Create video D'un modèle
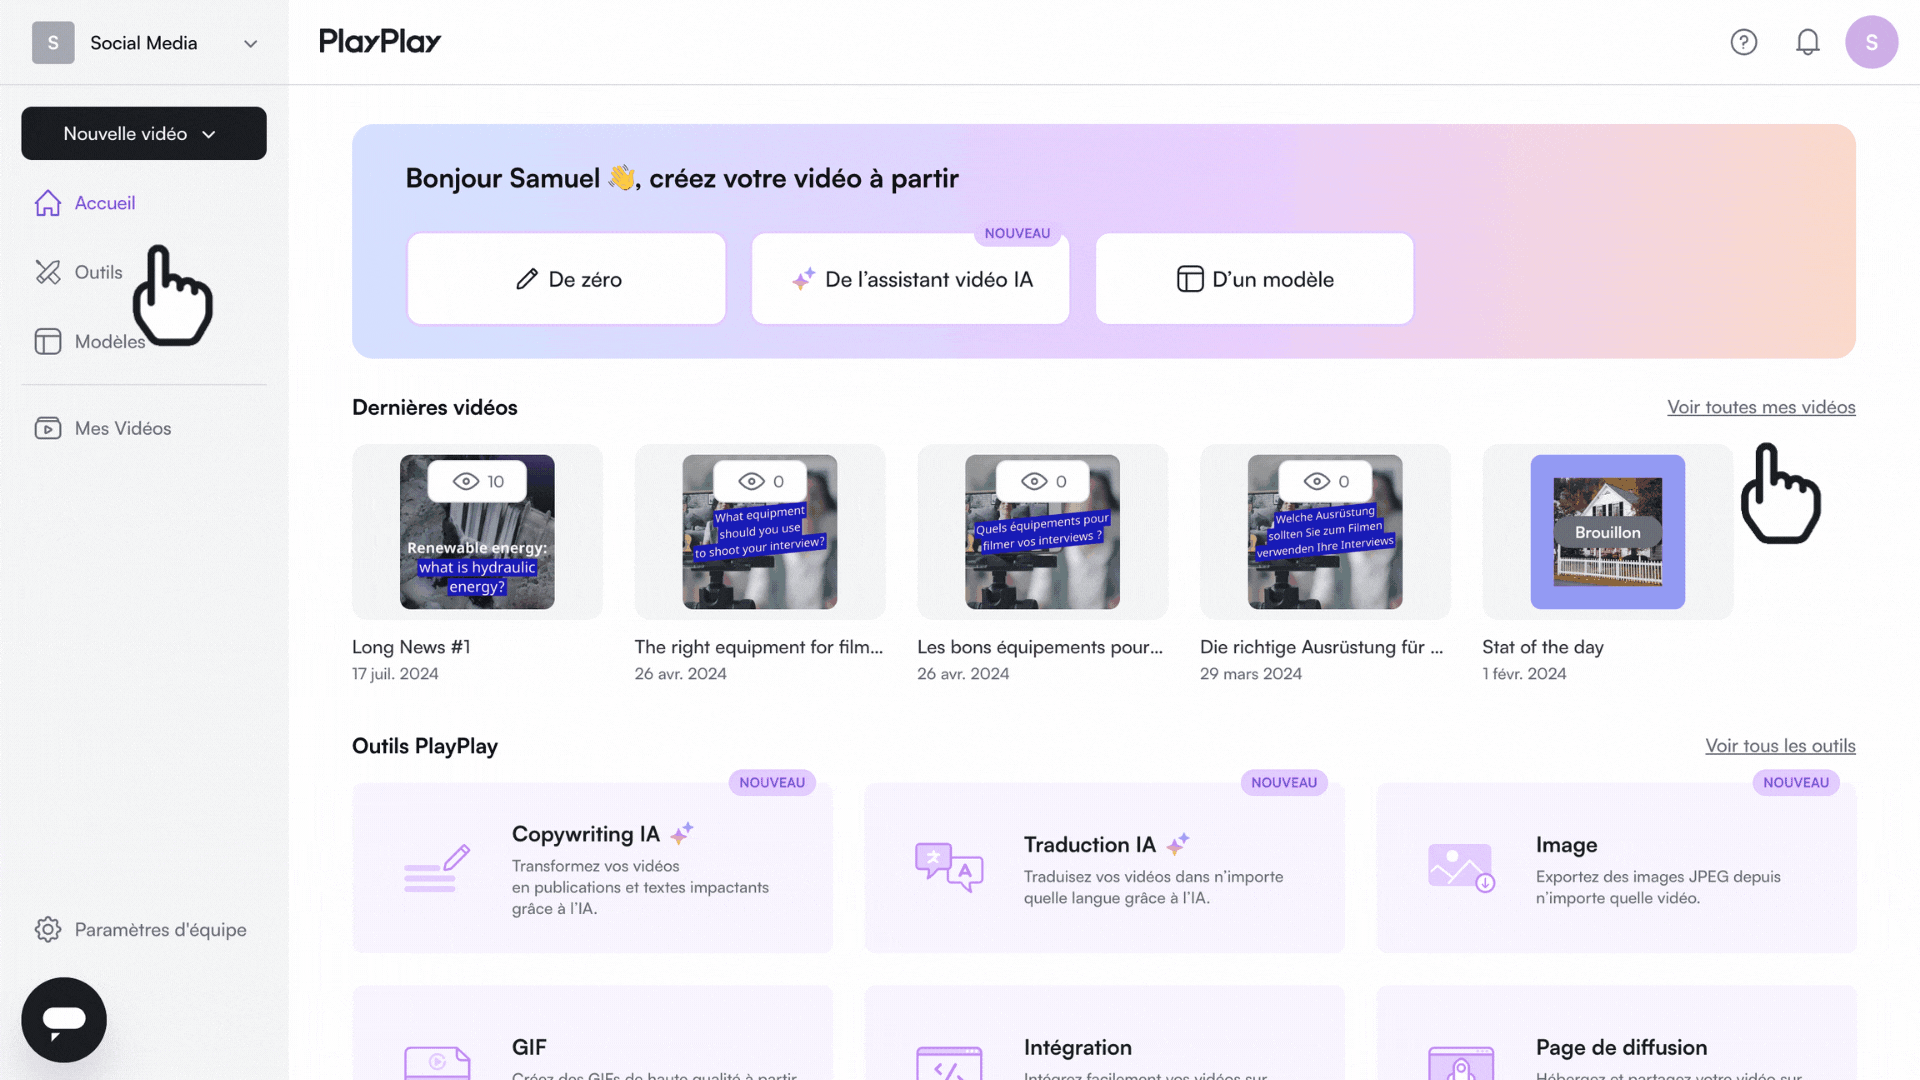Viewport: 1920px width, 1080px height. pyautogui.click(x=1254, y=279)
